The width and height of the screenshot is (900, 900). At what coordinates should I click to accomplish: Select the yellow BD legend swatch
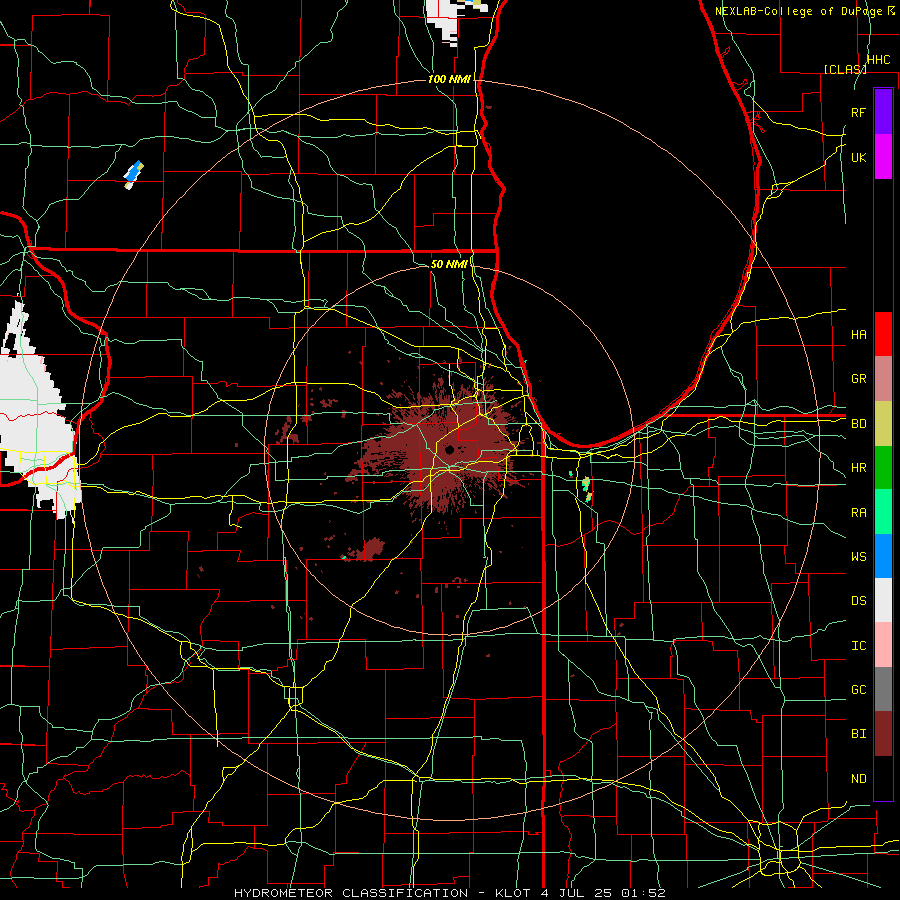click(x=883, y=424)
